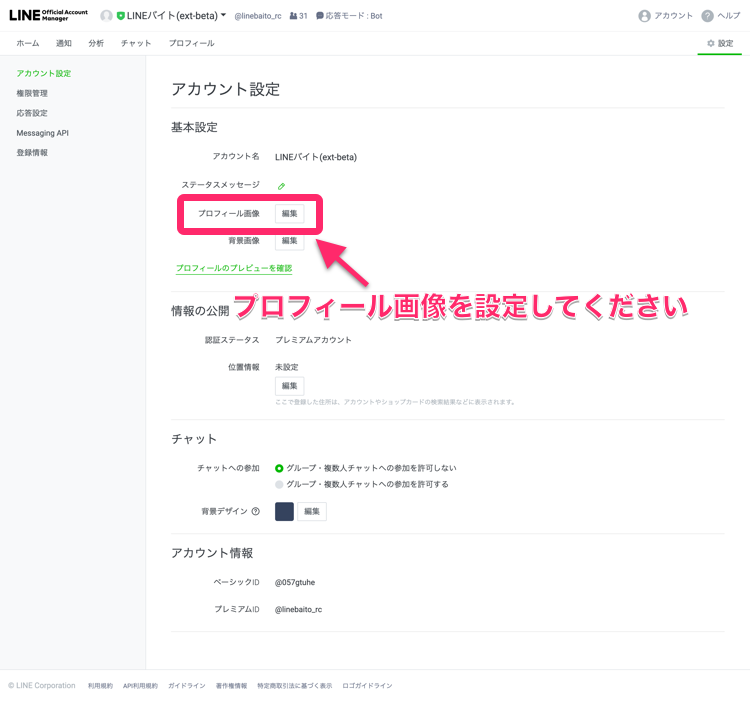Click 編集 button for 位置情報
The width and height of the screenshot is (750, 701).
point(289,386)
